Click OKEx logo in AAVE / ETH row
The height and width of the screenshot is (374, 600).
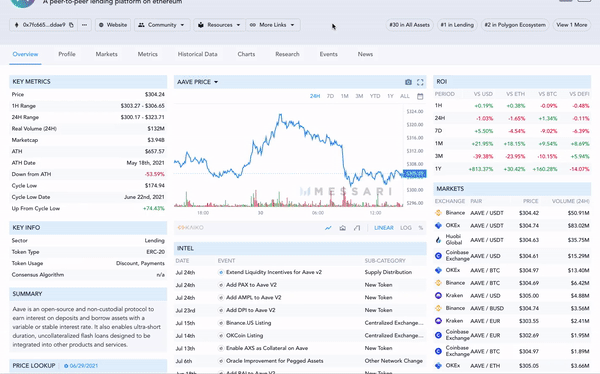(439, 366)
